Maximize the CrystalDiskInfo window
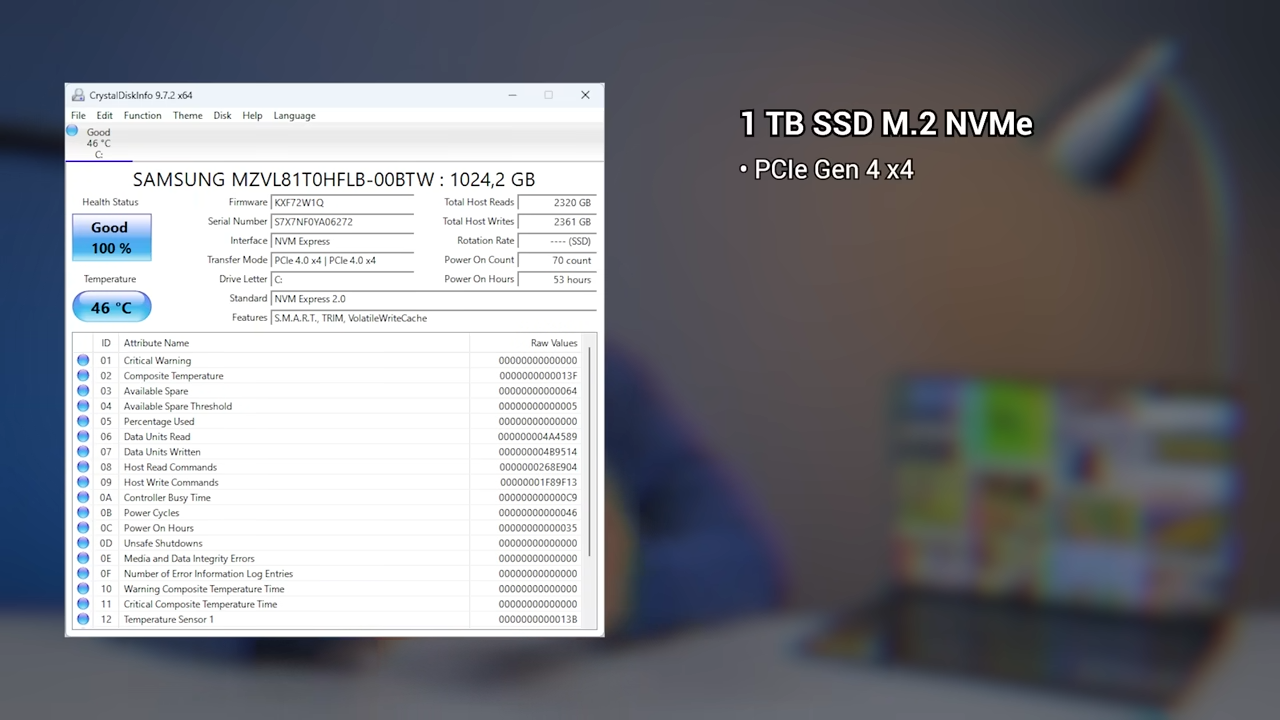The height and width of the screenshot is (720, 1280). click(x=548, y=95)
